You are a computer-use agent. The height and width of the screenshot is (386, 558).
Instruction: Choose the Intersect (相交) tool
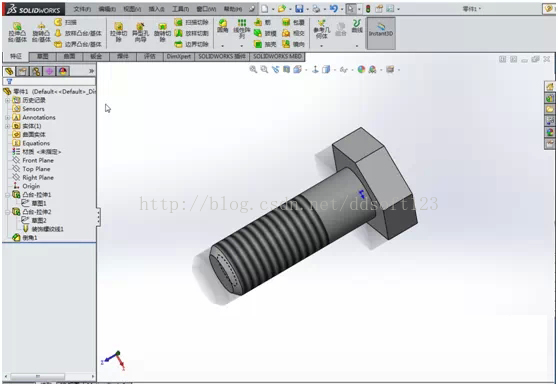pyautogui.click(x=293, y=33)
